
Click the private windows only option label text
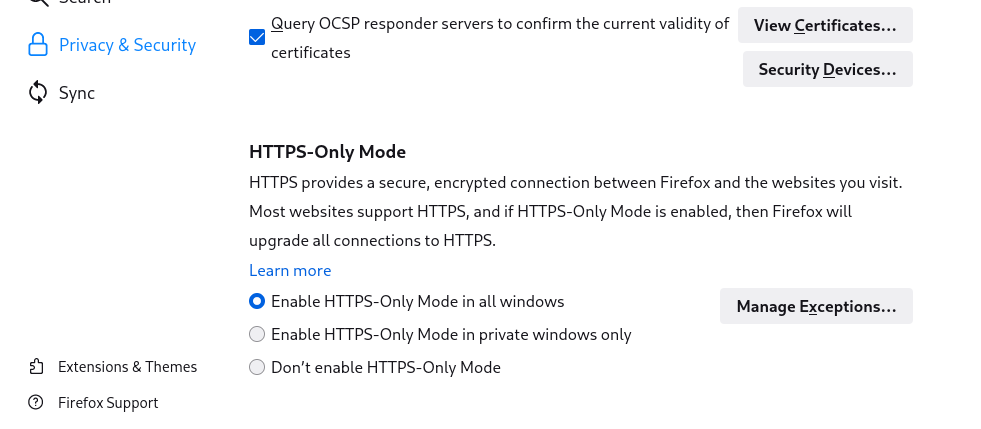coord(451,334)
